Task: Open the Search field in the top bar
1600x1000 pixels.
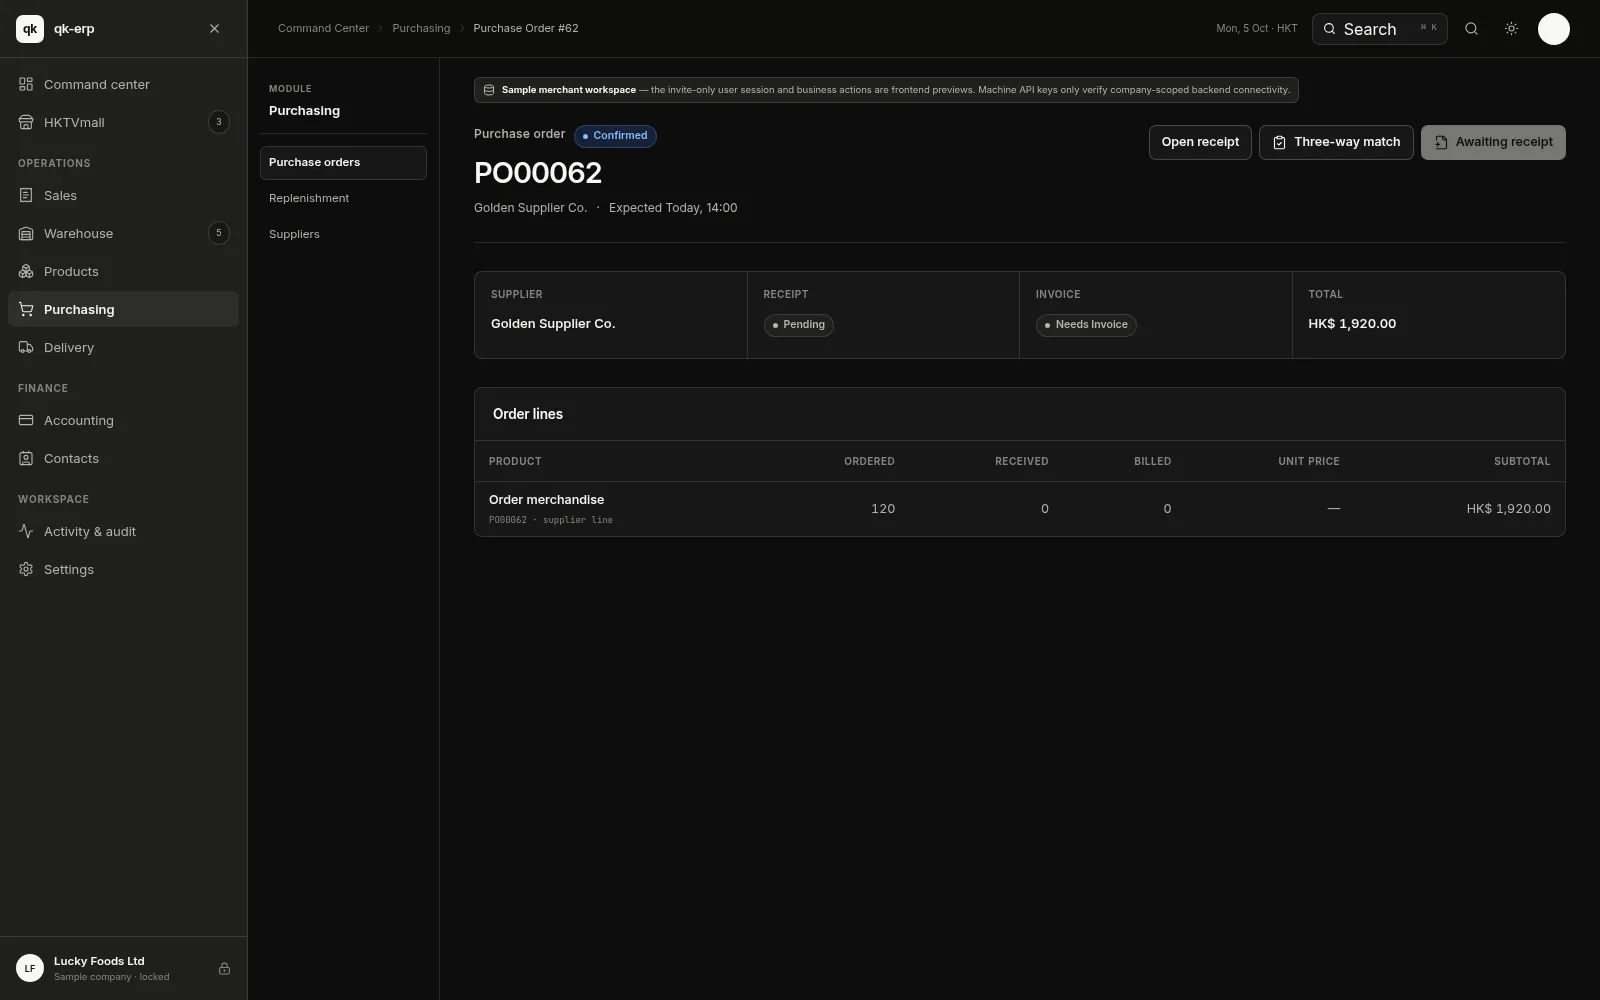Action: coord(1379,29)
